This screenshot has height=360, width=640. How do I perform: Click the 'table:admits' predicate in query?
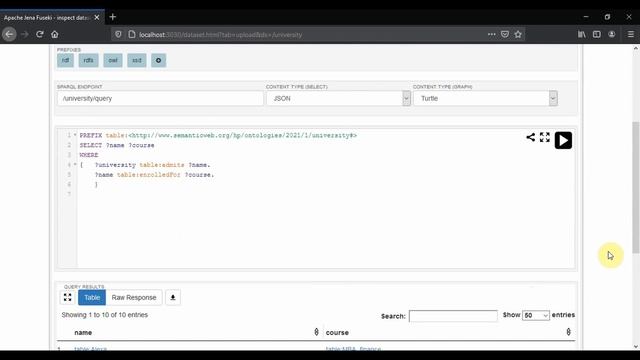point(162,165)
